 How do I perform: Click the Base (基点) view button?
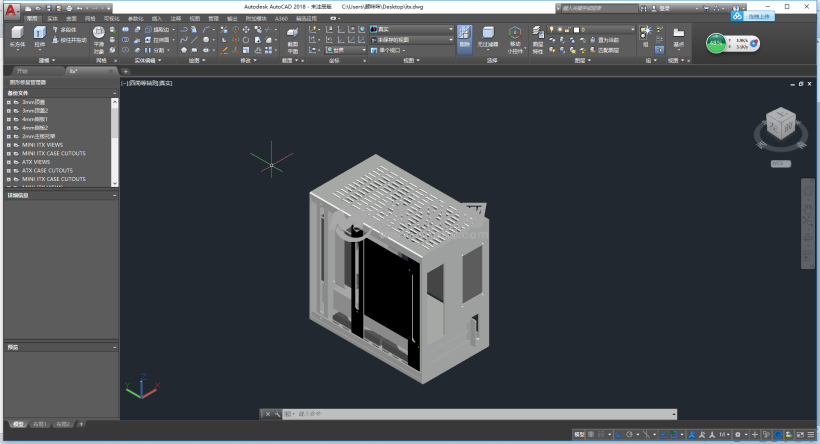click(678, 37)
